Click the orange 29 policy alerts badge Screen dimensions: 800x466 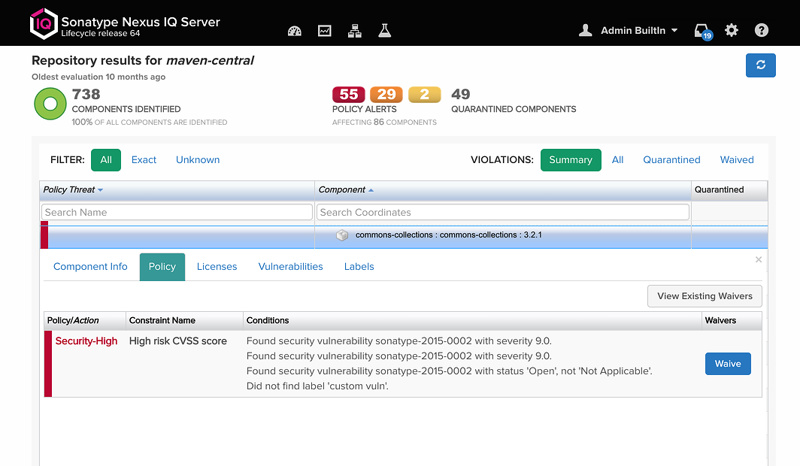point(386,94)
